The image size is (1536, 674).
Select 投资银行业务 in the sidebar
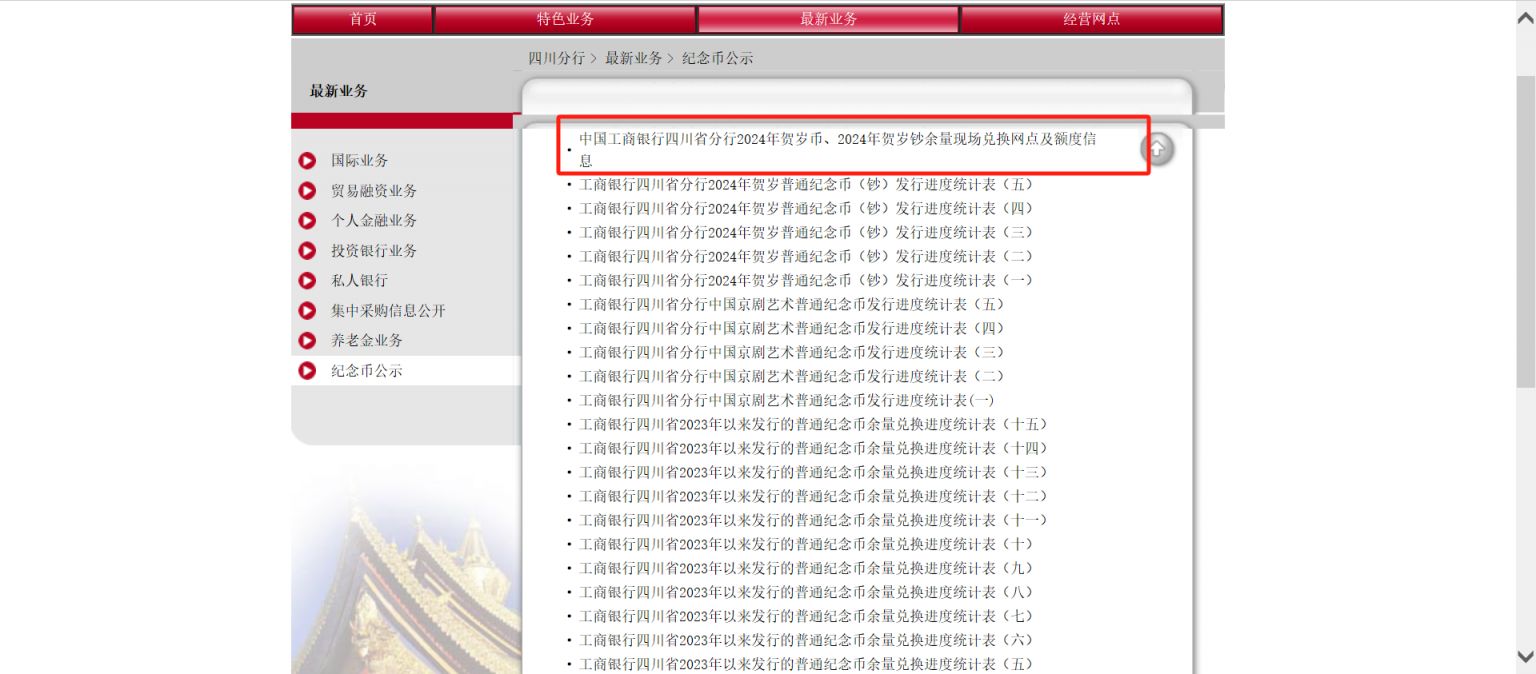374,250
